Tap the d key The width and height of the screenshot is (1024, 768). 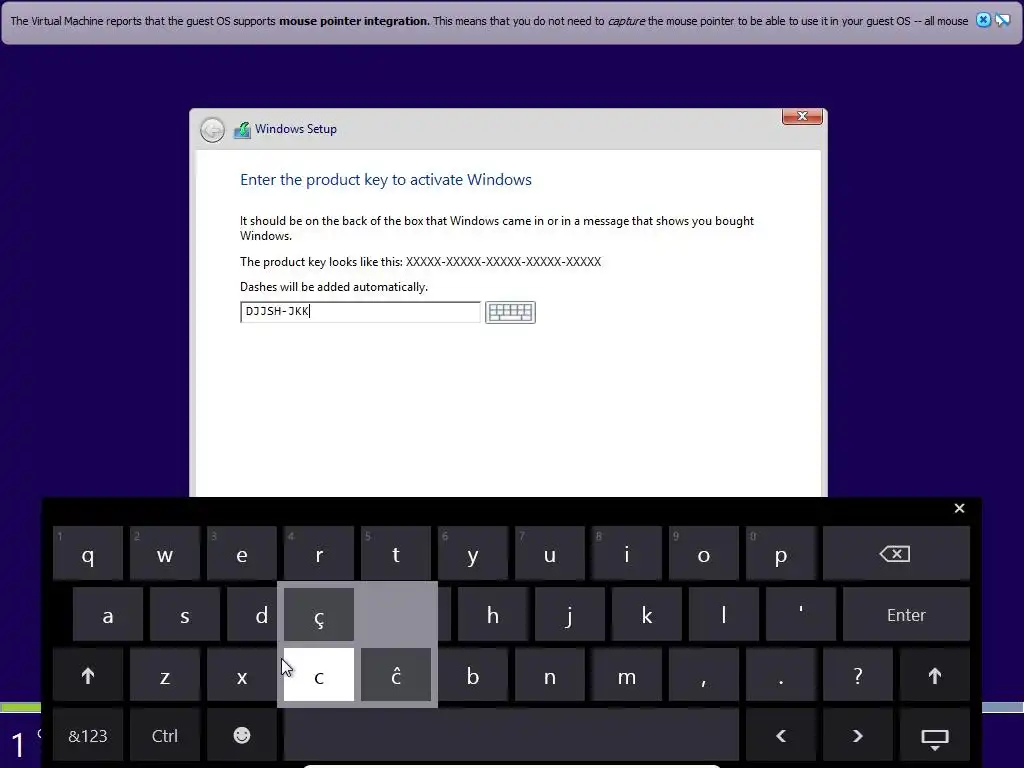(x=253, y=615)
